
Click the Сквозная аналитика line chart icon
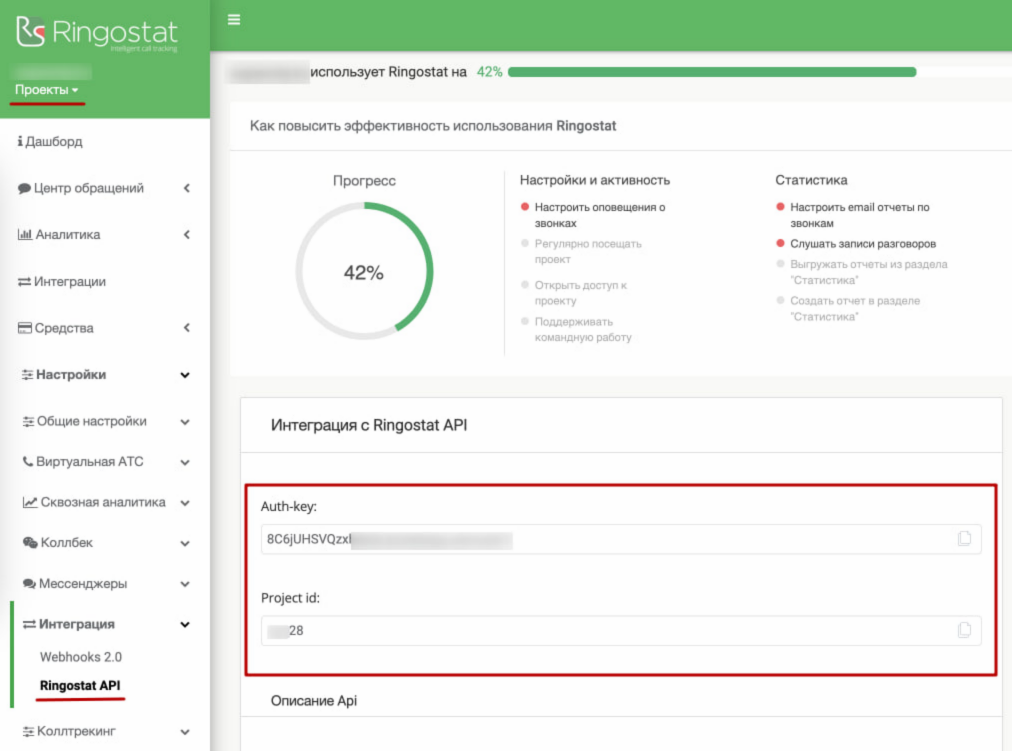(x=30, y=503)
